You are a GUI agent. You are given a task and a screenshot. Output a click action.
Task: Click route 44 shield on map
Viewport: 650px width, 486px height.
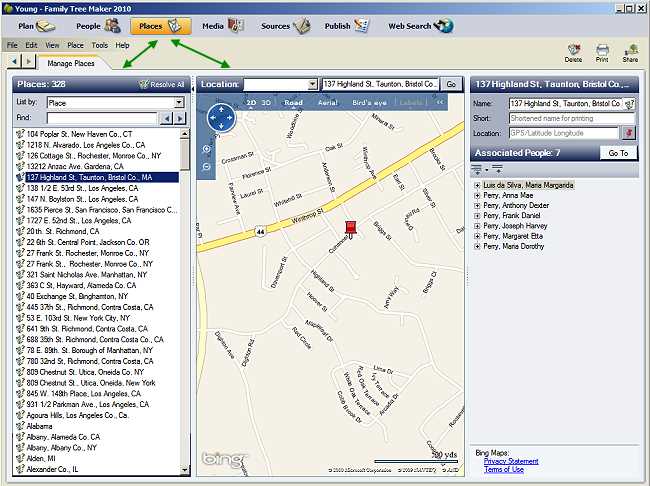coord(260,232)
